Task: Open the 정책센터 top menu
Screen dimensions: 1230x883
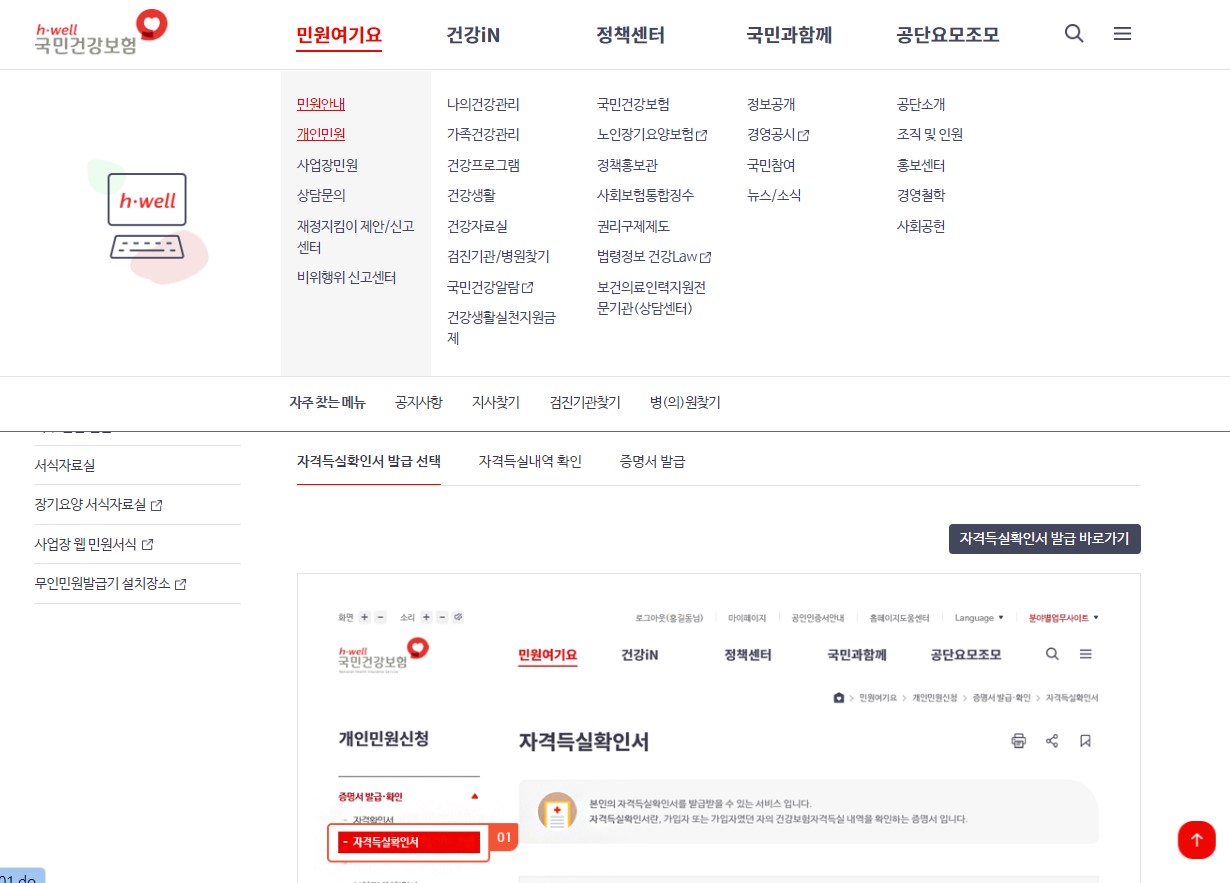Action: 631,35
